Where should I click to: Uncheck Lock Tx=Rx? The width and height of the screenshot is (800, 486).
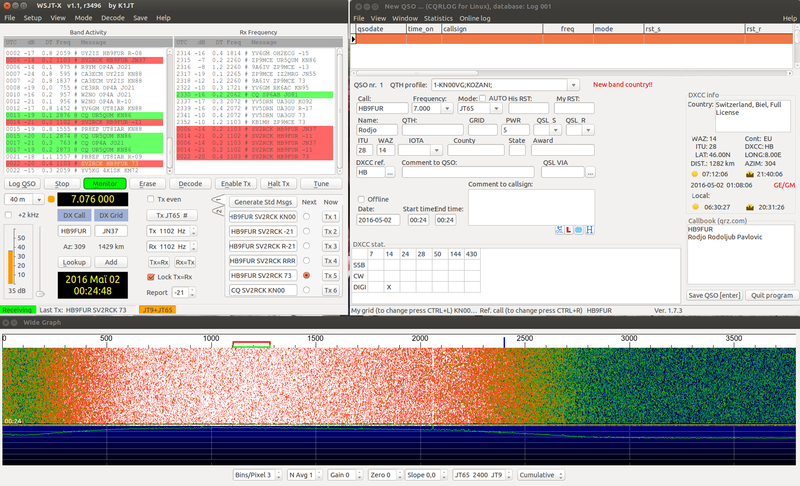(x=151, y=277)
